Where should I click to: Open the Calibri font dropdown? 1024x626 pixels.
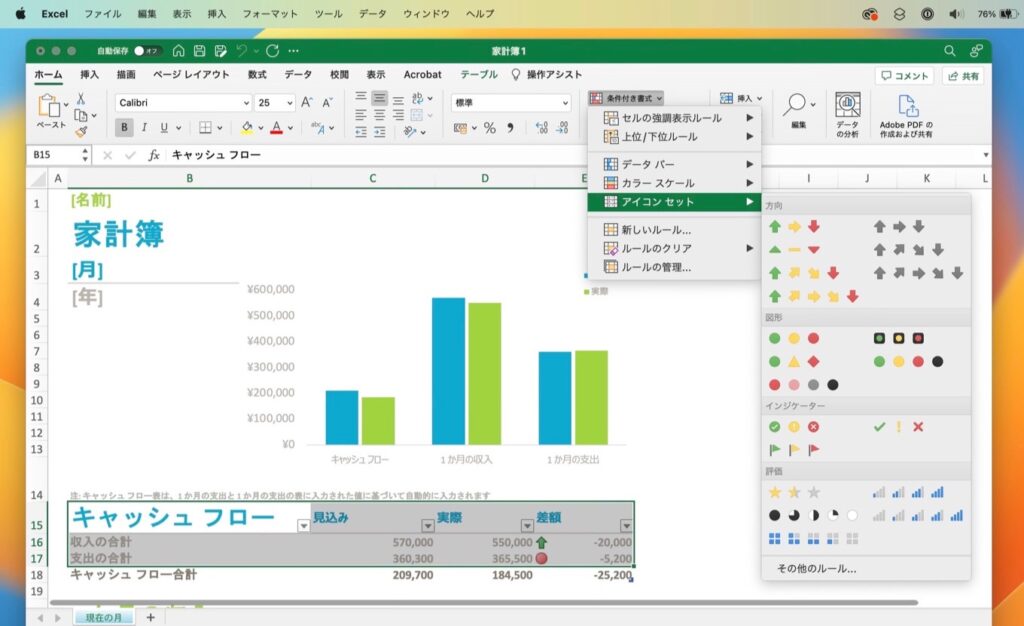pyautogui.click(x=185, y=102)
